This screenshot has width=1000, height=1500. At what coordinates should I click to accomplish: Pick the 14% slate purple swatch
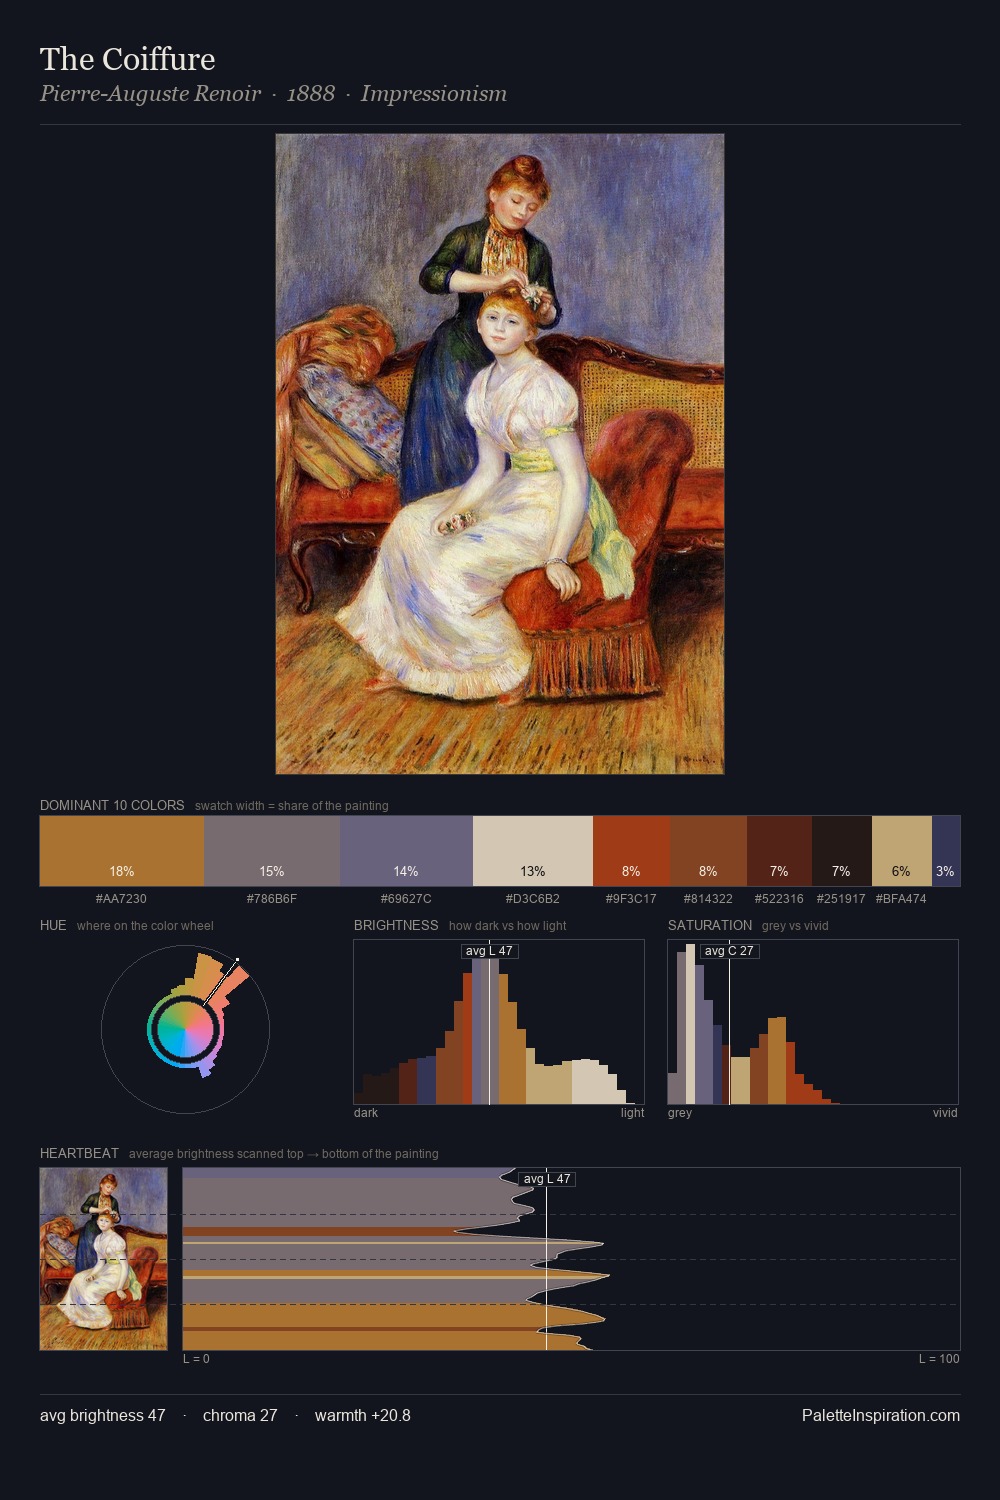point(406,851)
